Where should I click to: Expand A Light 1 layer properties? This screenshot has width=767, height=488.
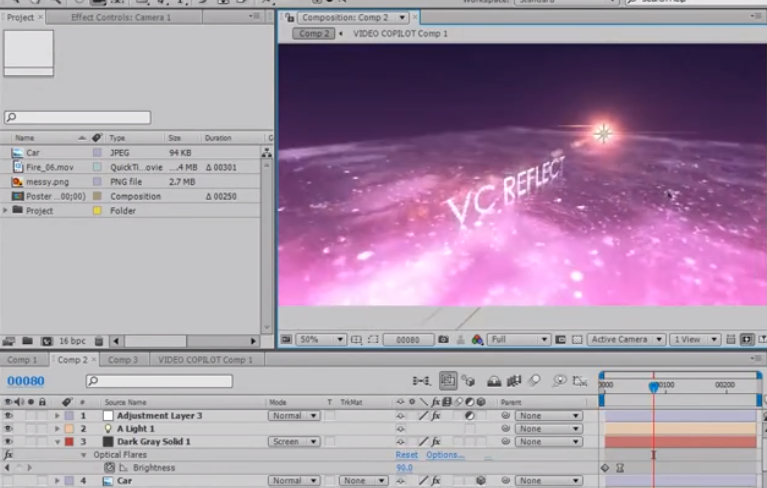click(x=57, y=429)
